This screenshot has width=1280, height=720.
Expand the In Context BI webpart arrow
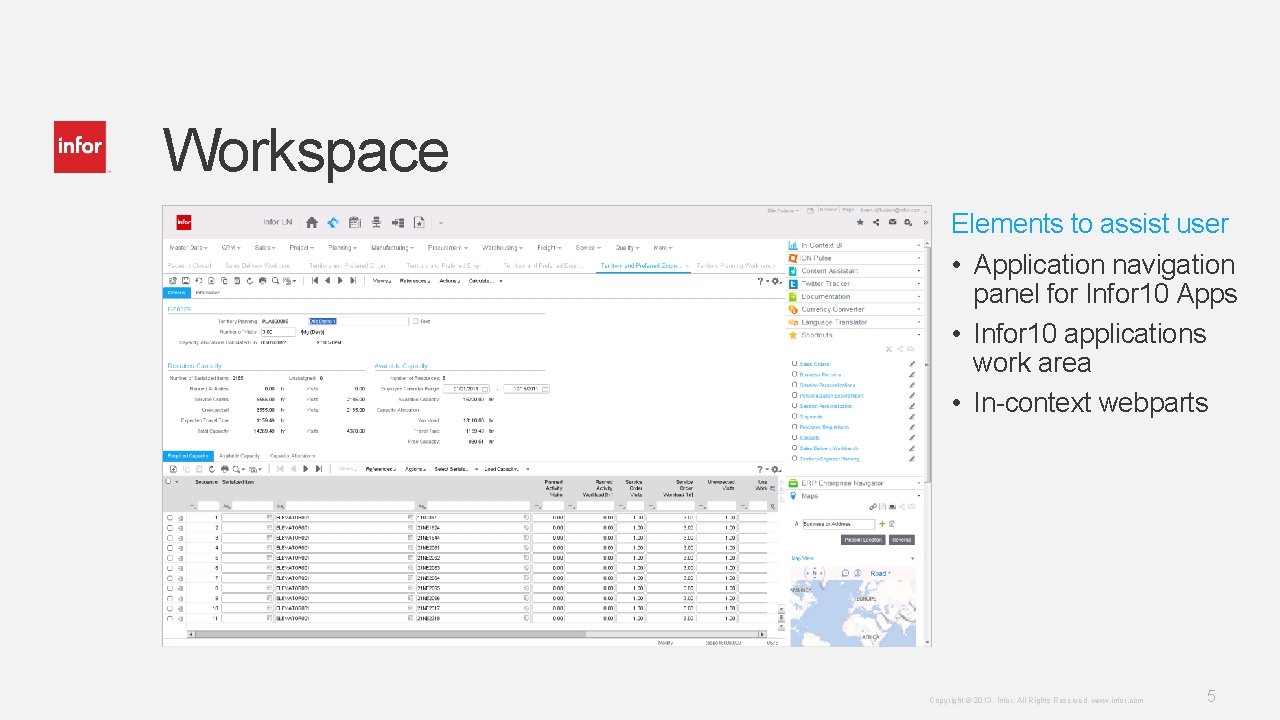click(x=919, y=245)
